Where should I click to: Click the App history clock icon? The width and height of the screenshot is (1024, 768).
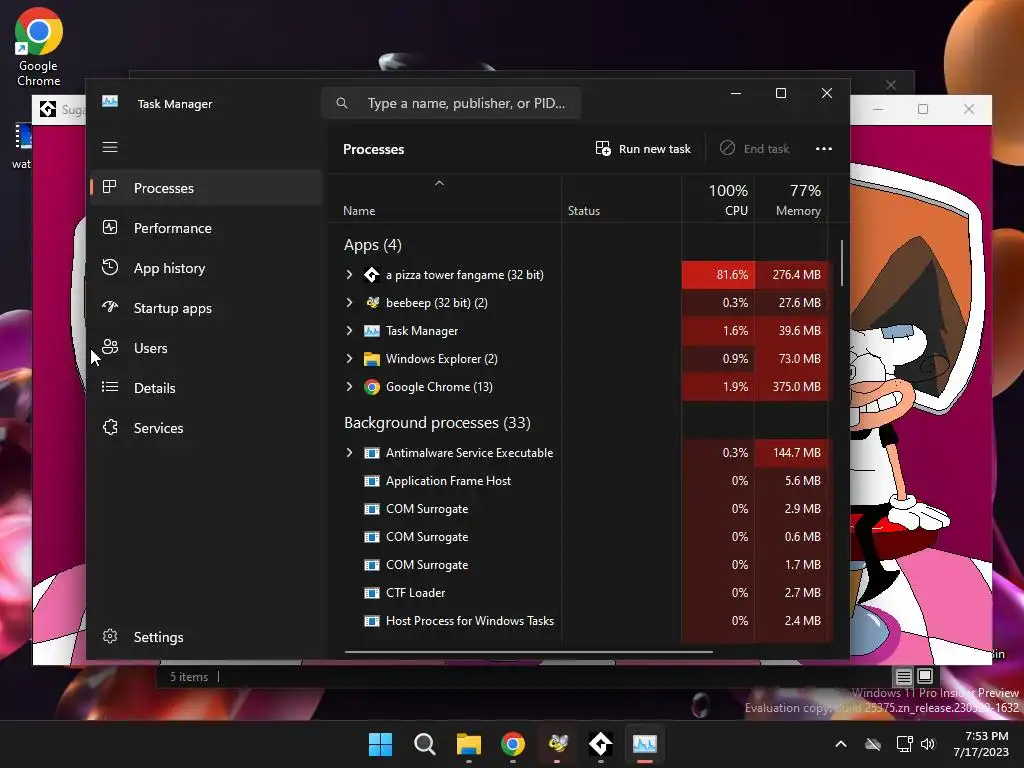click(x=110, y=267)
